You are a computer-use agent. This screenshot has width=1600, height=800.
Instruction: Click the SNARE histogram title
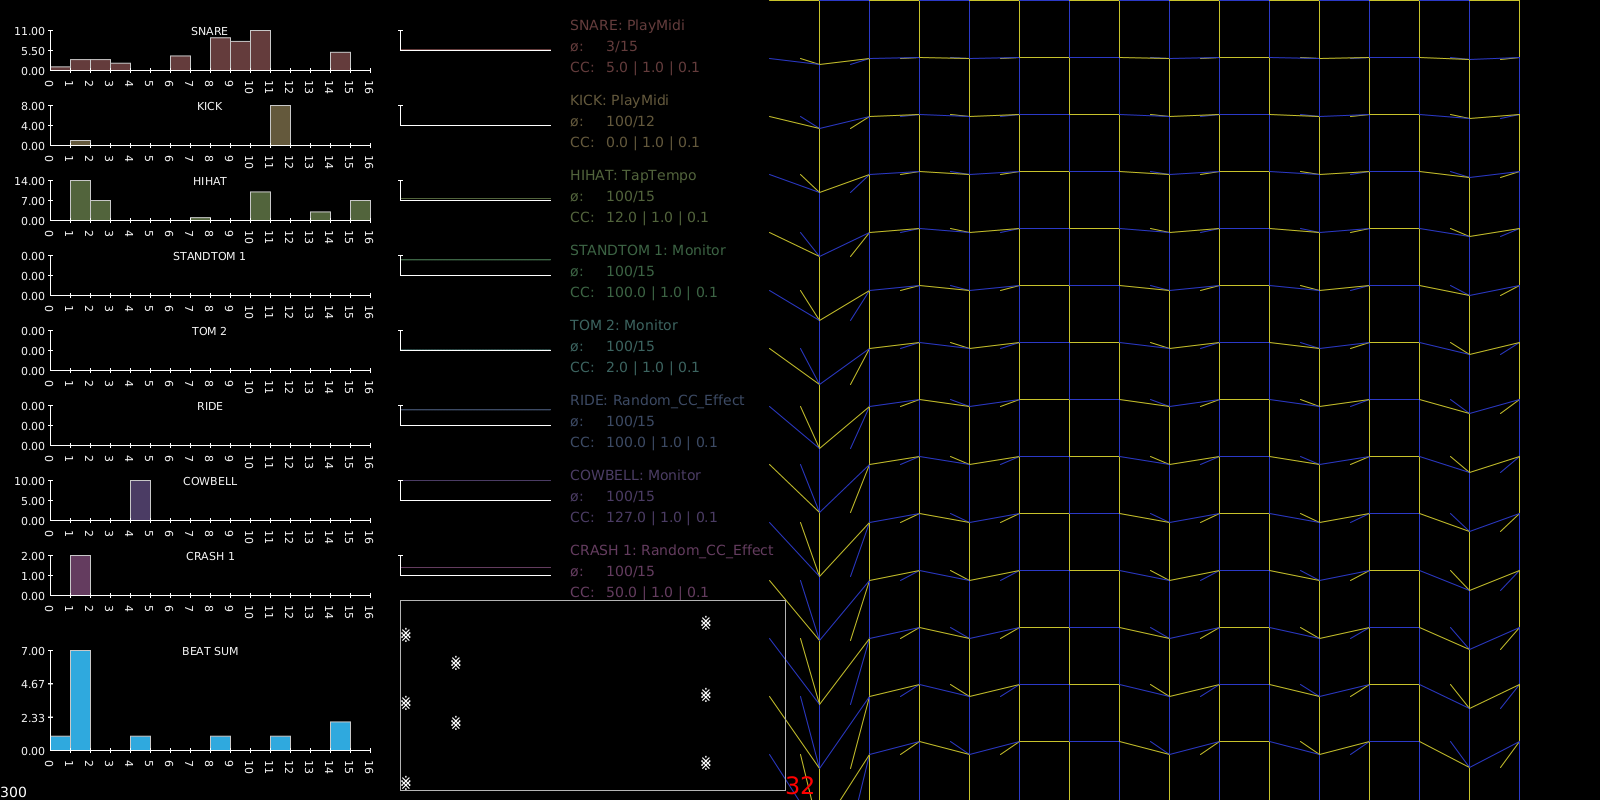coord(210,31)
